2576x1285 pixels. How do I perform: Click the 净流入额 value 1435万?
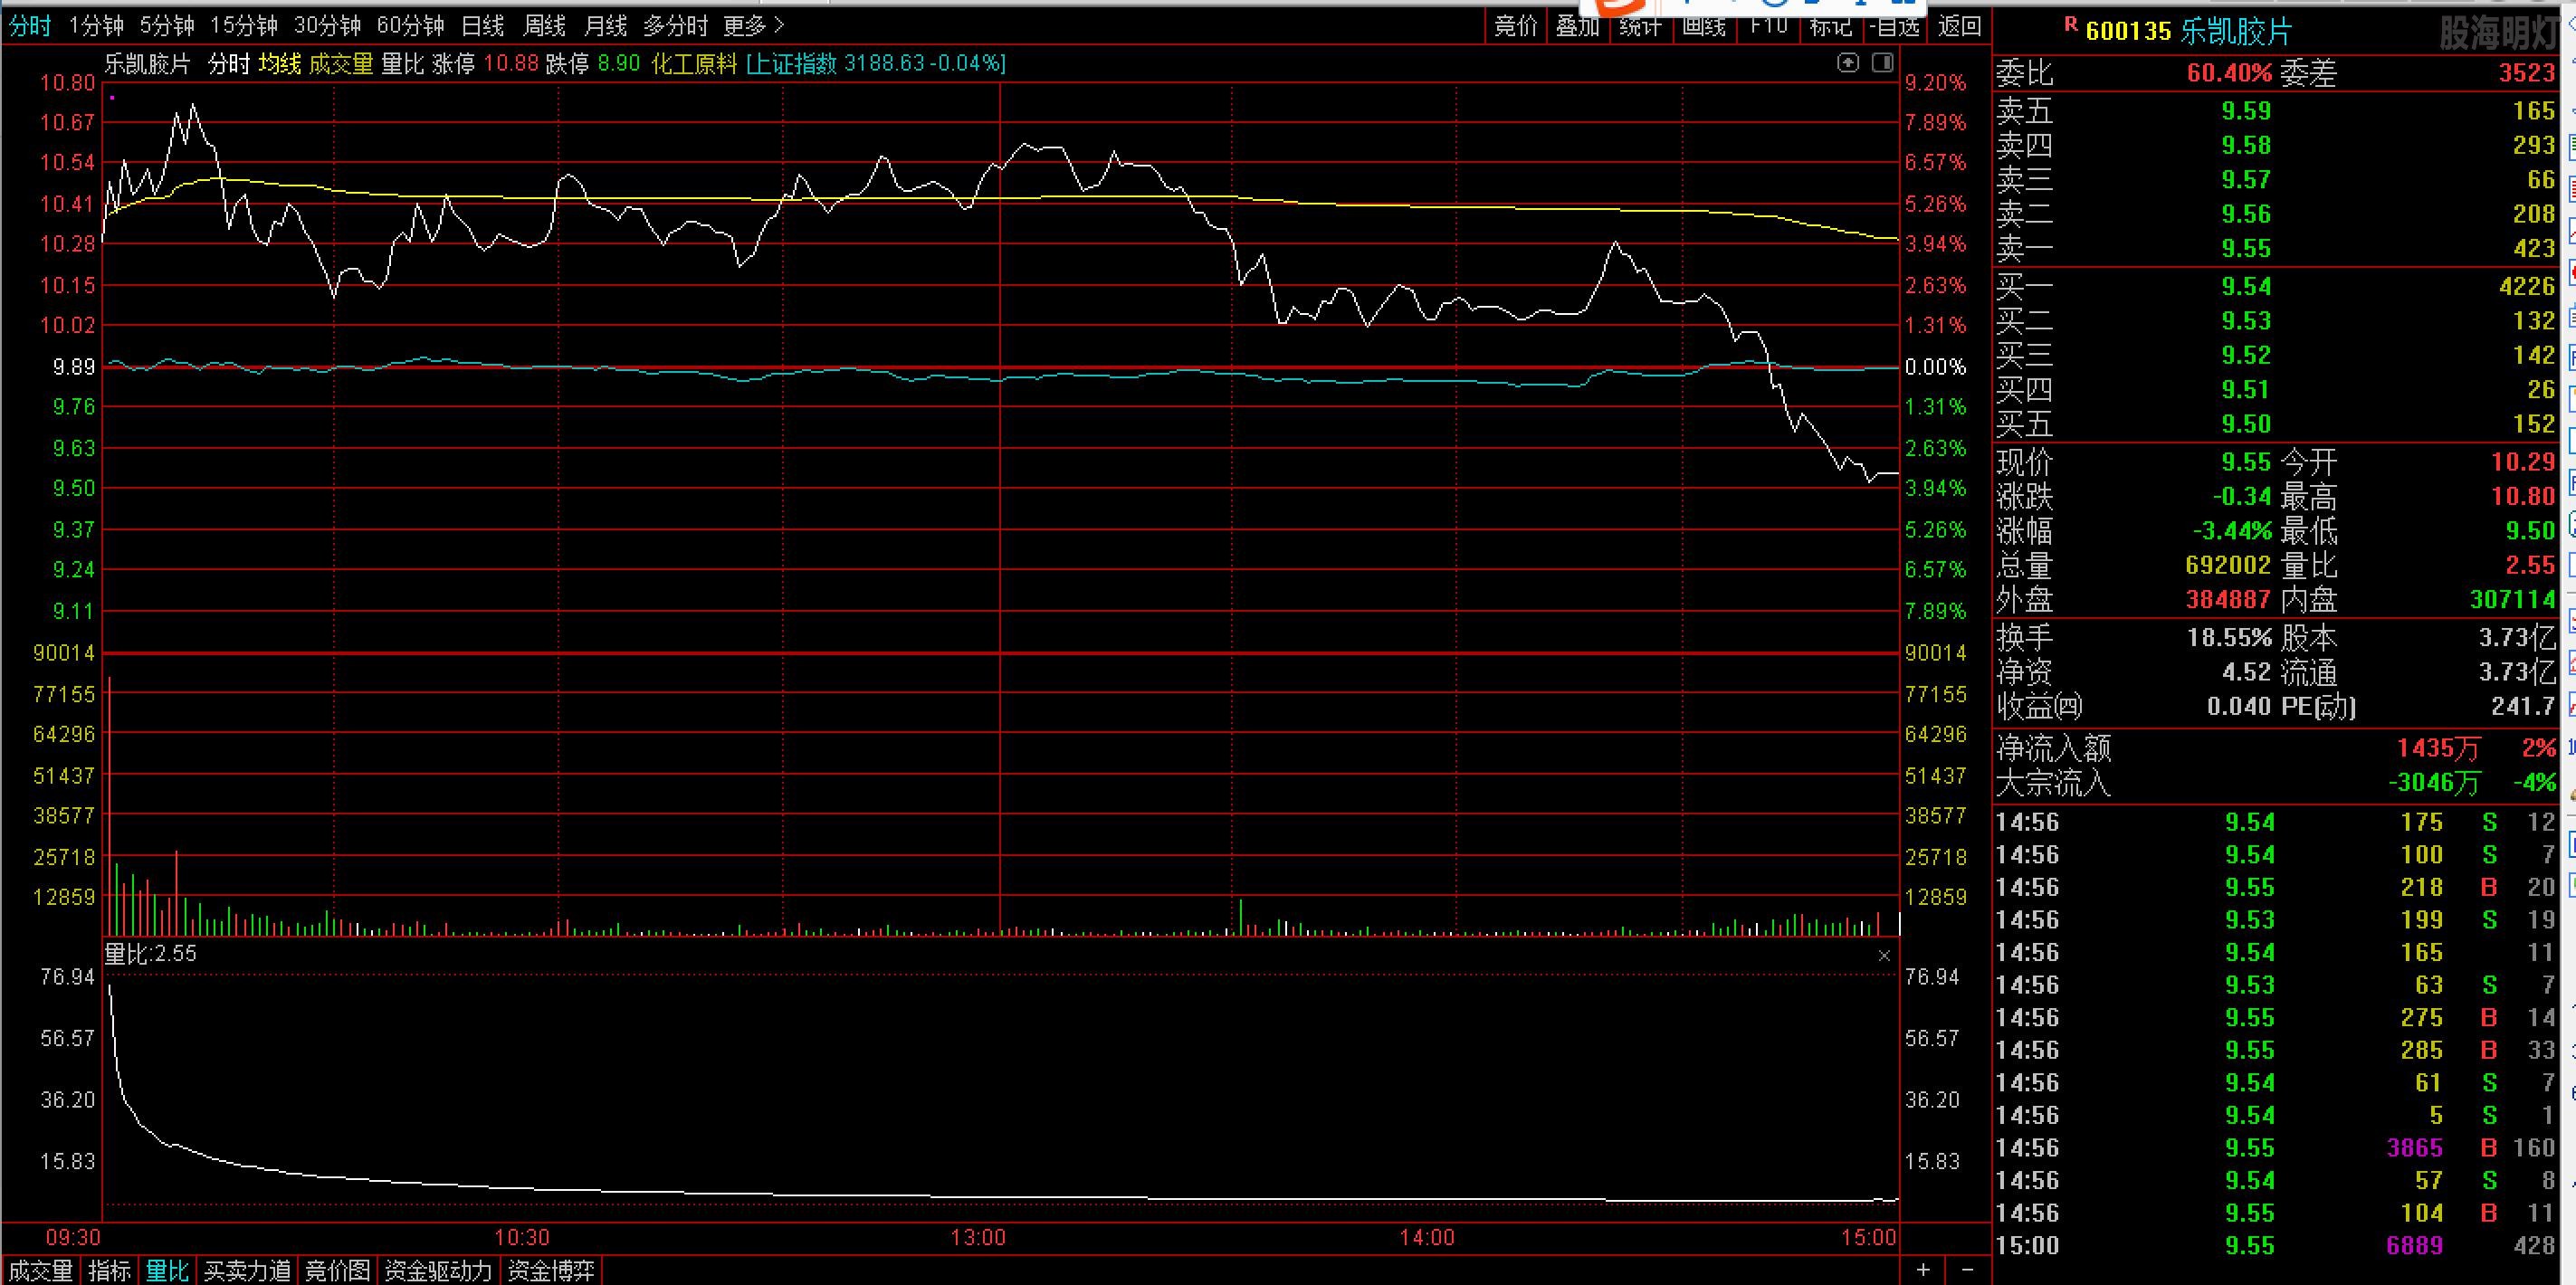pyautogui.click(x=2438, y=748)
